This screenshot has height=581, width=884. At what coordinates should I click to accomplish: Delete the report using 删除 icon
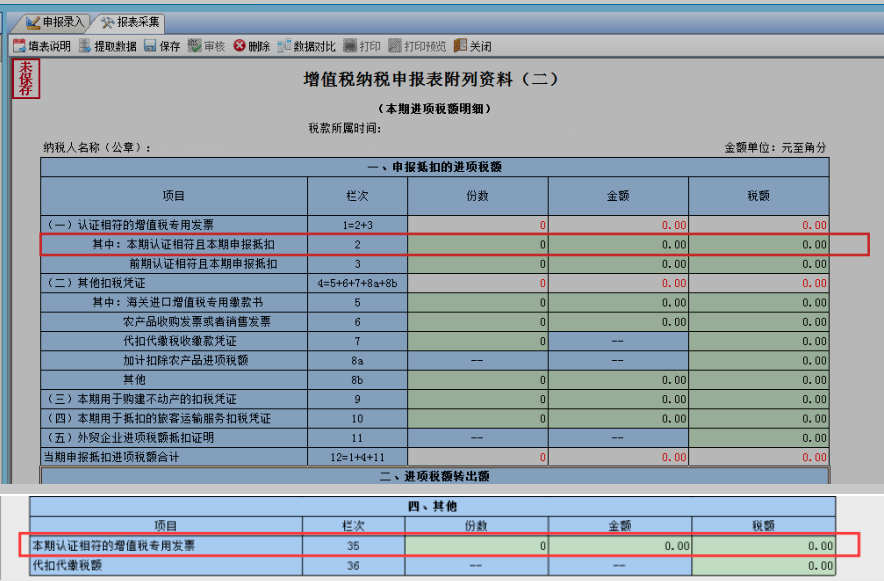240,46
